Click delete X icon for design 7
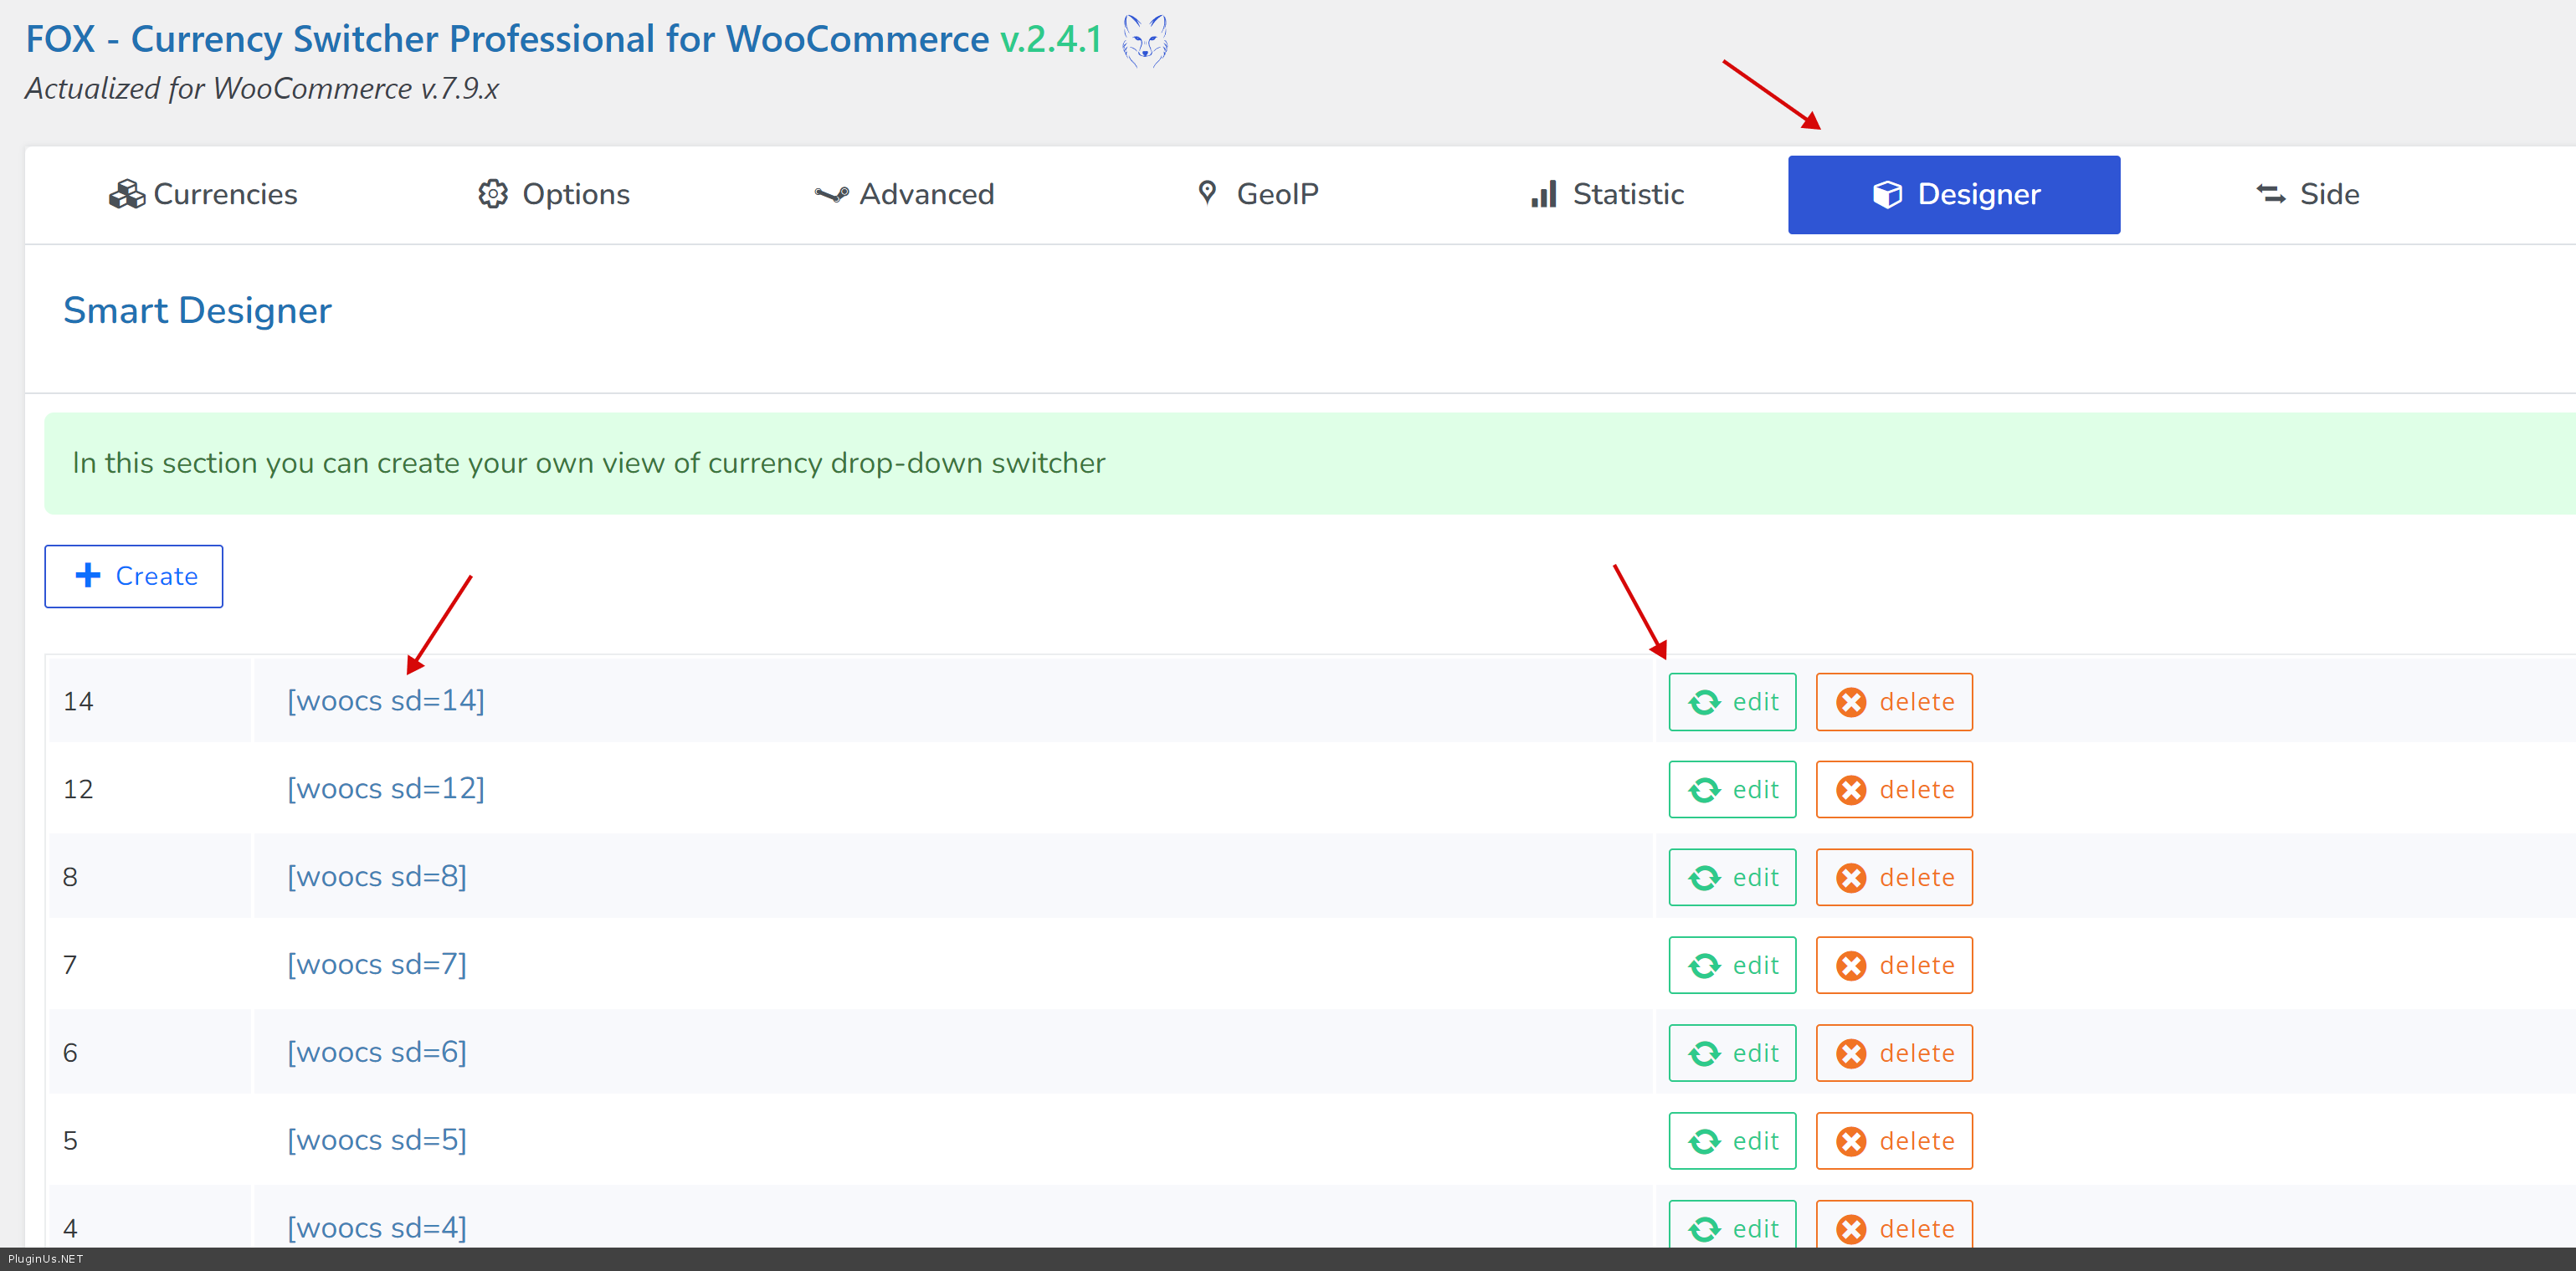2576x1271 pixels. 1851,966
